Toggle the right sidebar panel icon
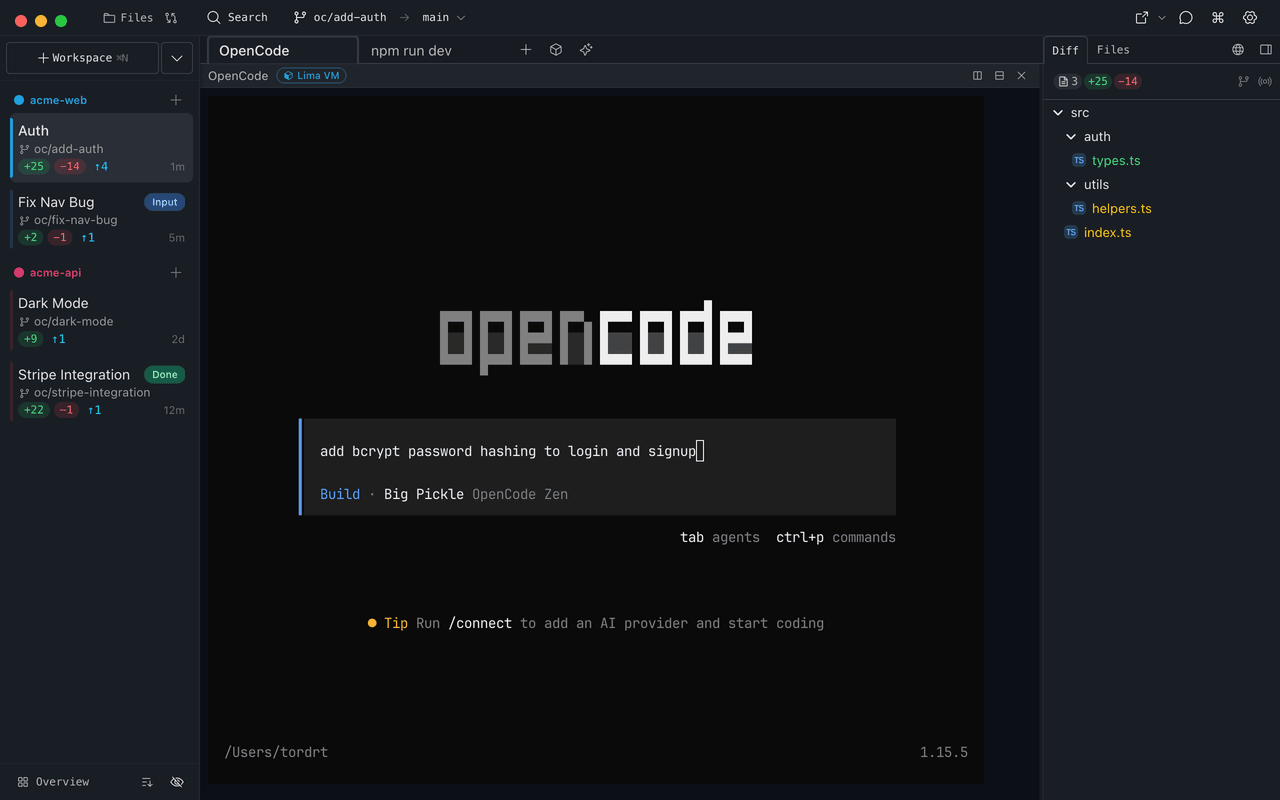This screenshot has width=1280, height=800. [1266, 49]
